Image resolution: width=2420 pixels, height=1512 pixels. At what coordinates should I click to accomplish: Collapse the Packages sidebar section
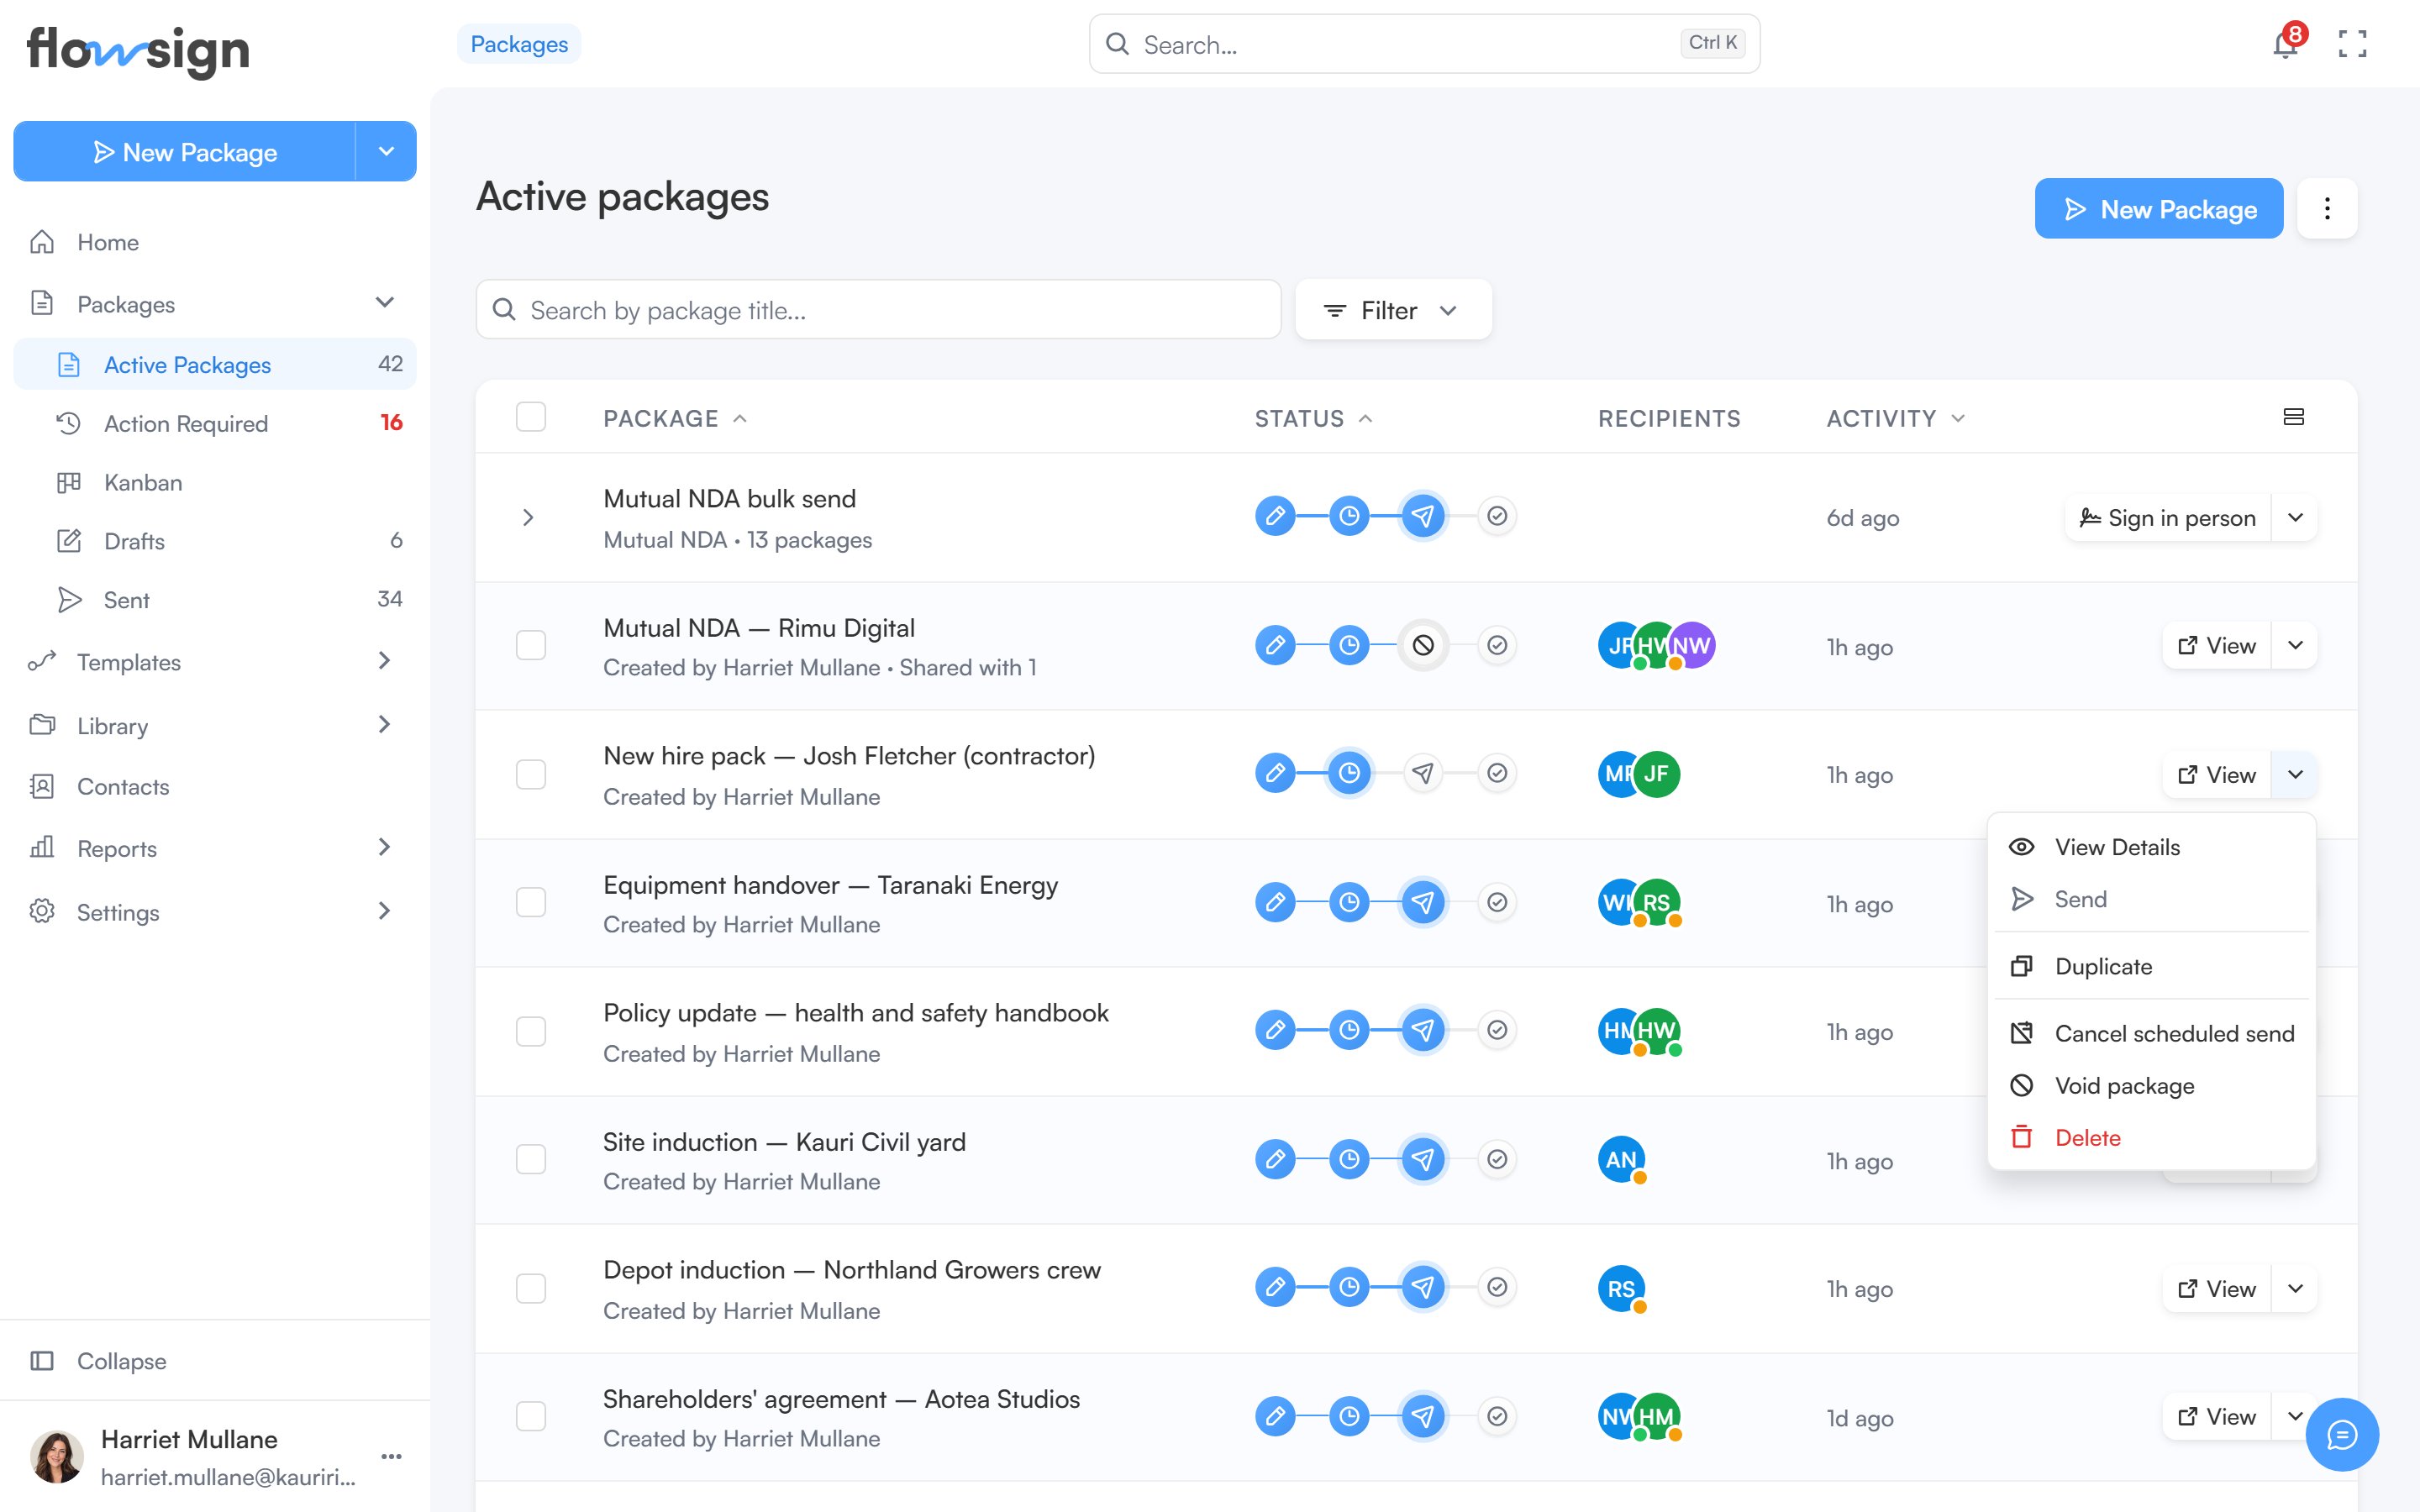(x=385, y=302)
